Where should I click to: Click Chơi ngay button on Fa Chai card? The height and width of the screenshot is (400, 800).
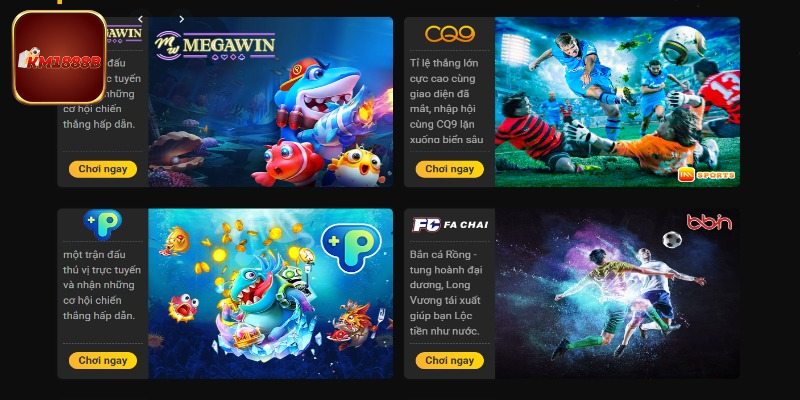point(449,361)
